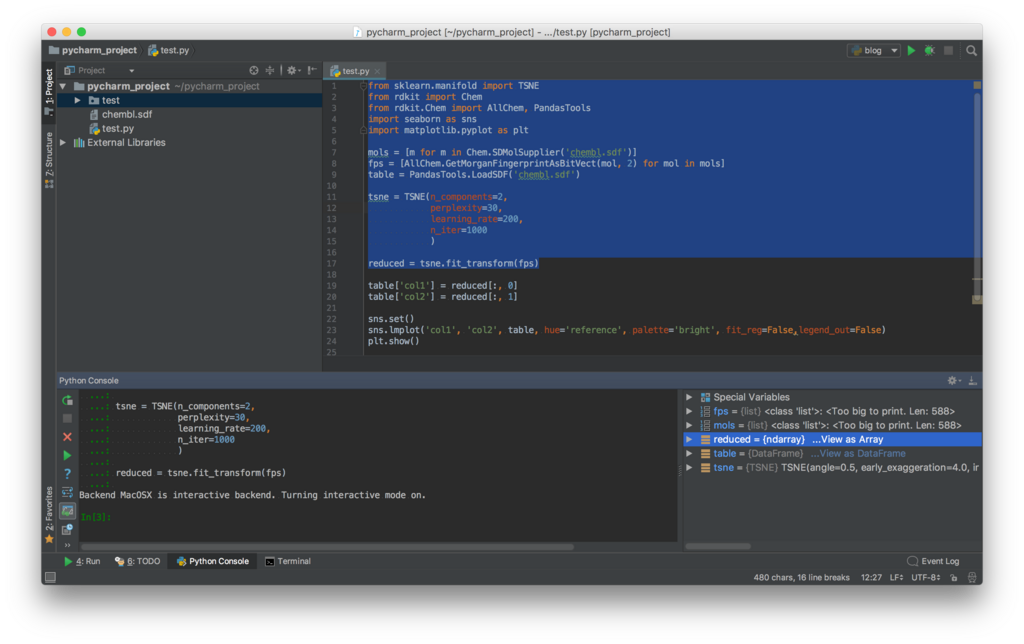Open Search Everywhere magnifier icon
Viewport: 1024px width, 644px height.
pos(971,50)
